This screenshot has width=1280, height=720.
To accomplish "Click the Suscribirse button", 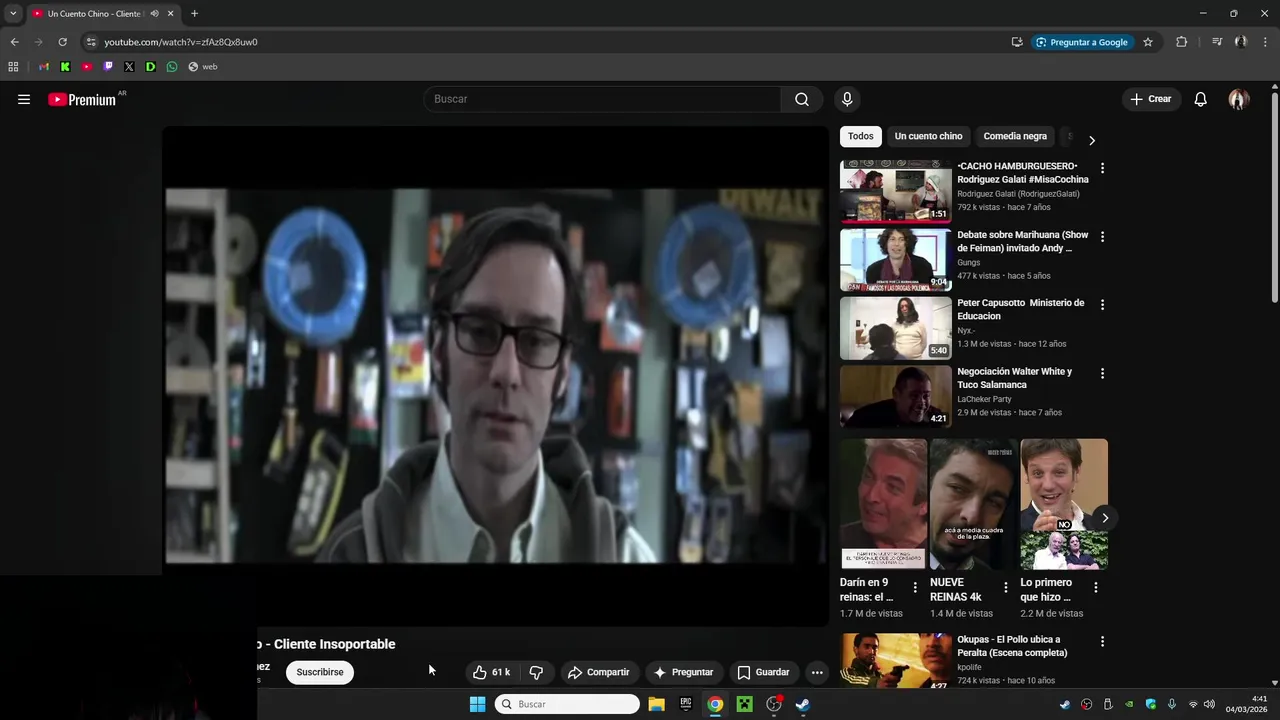I will (x=320, y=672).
